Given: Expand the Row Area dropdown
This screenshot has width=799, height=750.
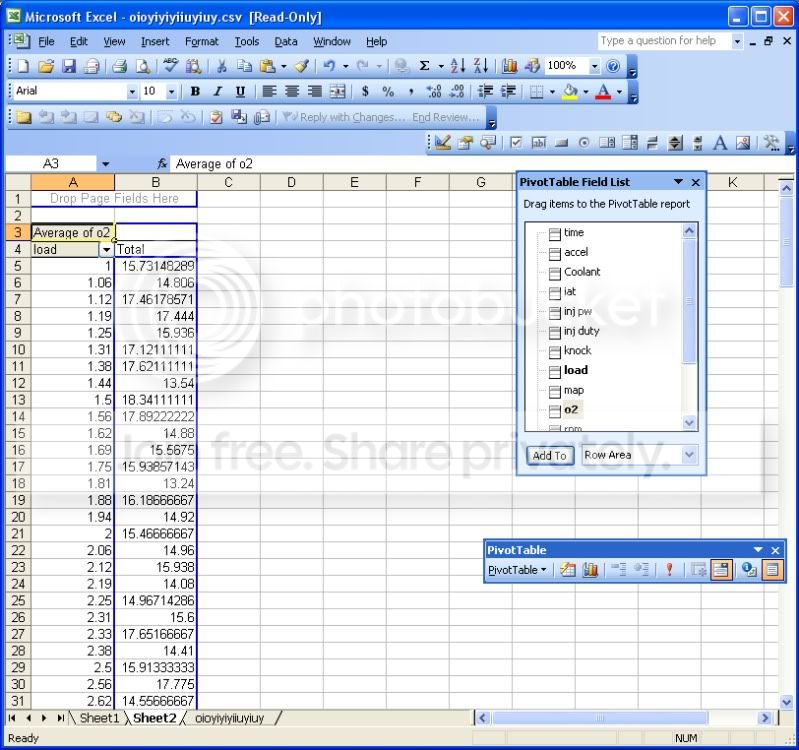Looking at the screenshot, I should (x=689, y=454).
